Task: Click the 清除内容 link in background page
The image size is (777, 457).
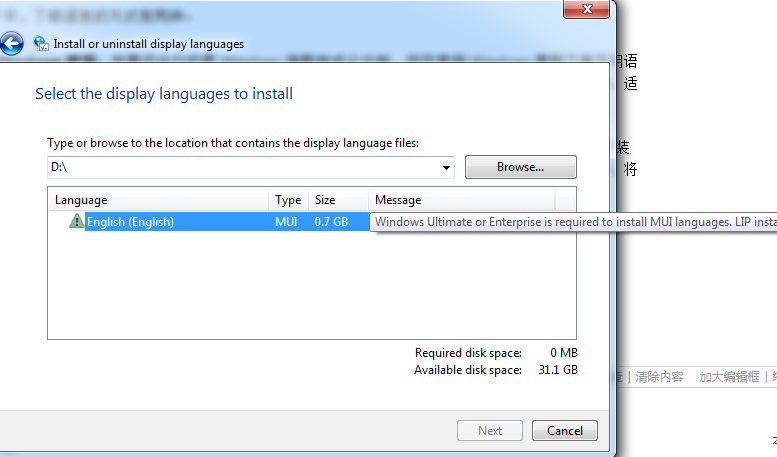Action: (660, 377)
